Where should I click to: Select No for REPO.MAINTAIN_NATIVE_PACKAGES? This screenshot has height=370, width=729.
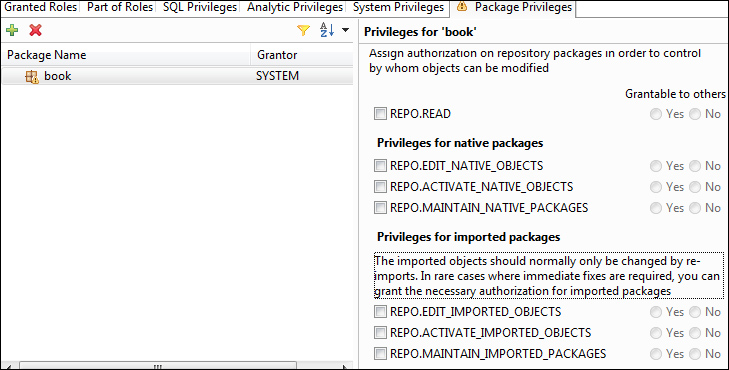point(695,208)
